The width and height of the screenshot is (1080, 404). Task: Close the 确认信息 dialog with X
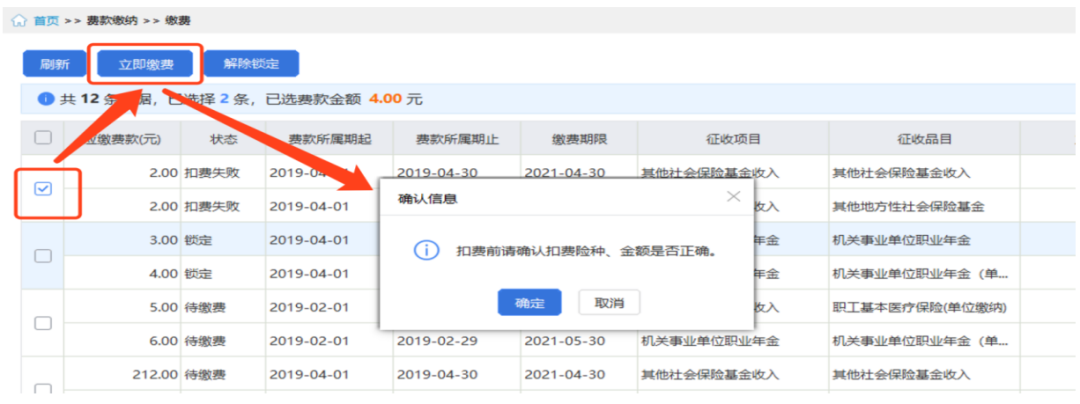pos(733,197)
